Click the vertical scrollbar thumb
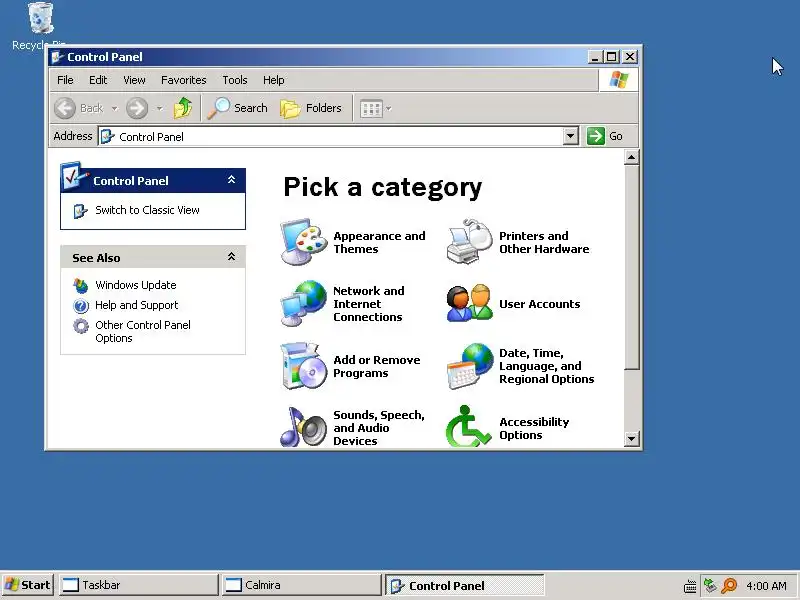 631,267
